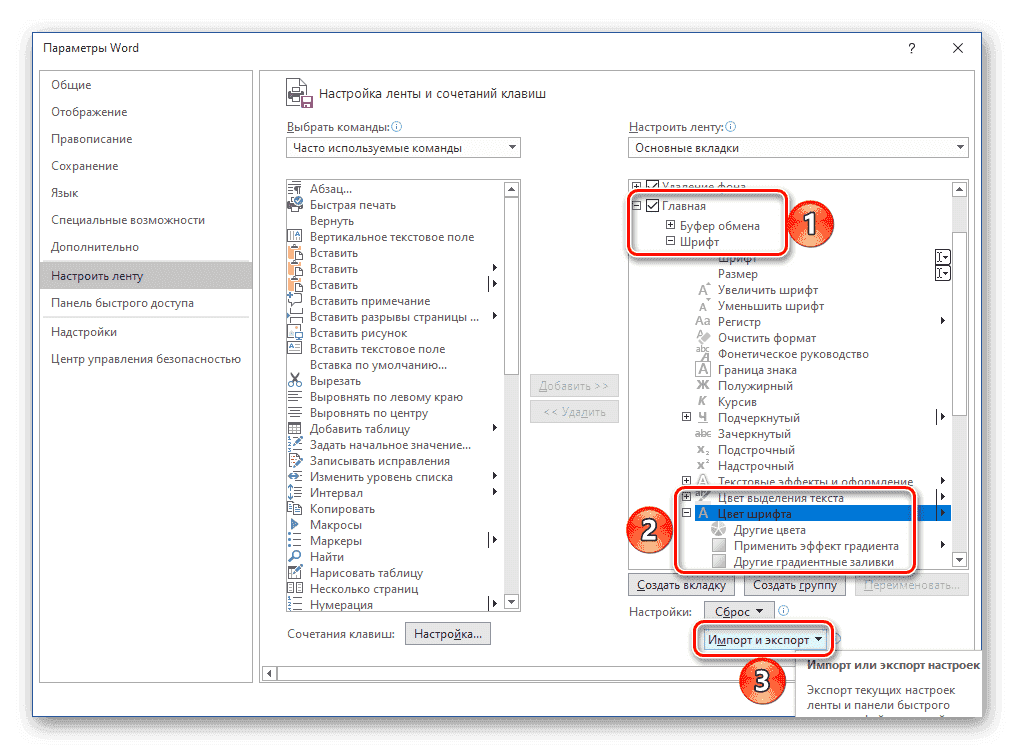This screenshot has height=749, width=1014.
Task: Expand the Буфер обмена group
Action: tap(670, 225)
